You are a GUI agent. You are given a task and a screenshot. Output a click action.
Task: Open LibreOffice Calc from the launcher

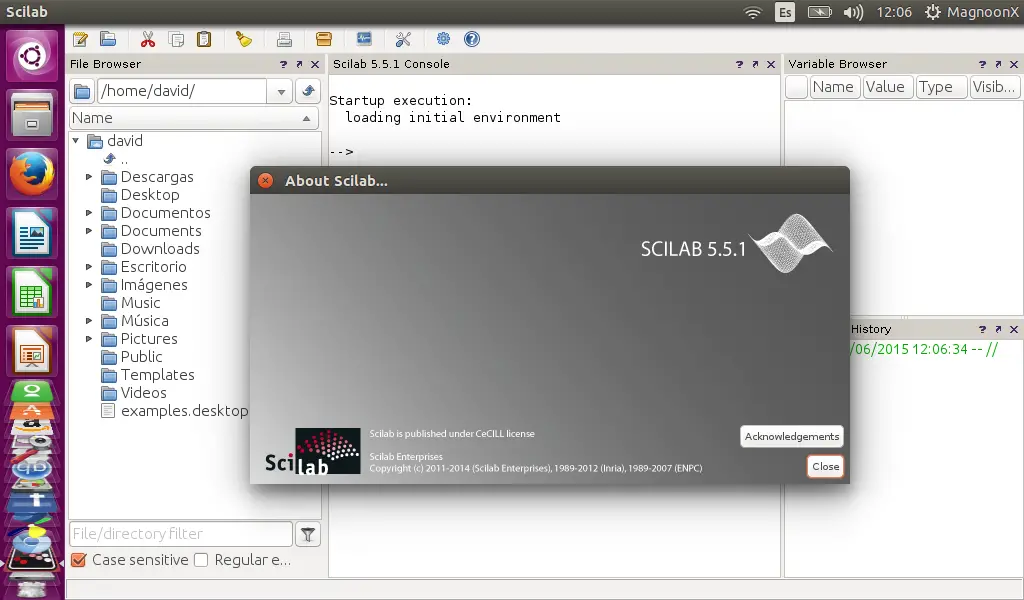[x=32, y=291]
